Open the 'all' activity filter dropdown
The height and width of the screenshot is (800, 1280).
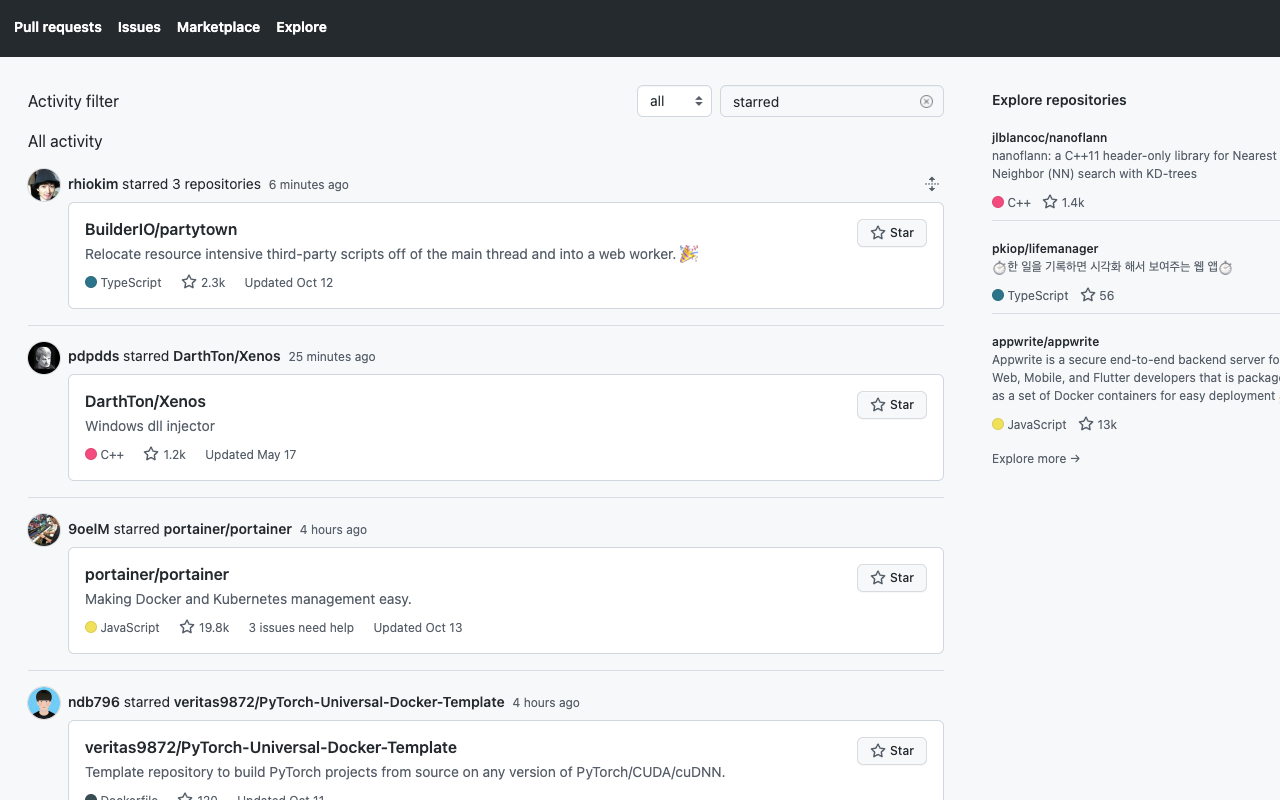(674, 101)
